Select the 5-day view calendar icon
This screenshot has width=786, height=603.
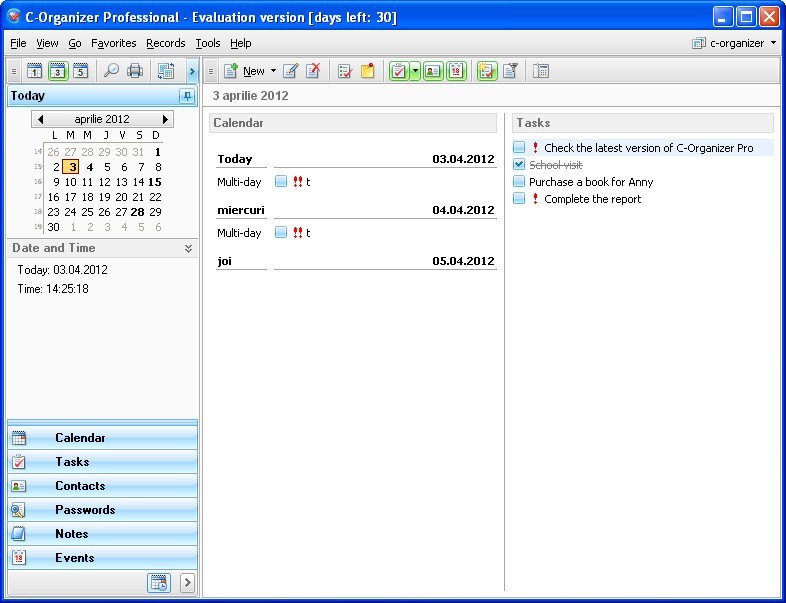[81, 71]
